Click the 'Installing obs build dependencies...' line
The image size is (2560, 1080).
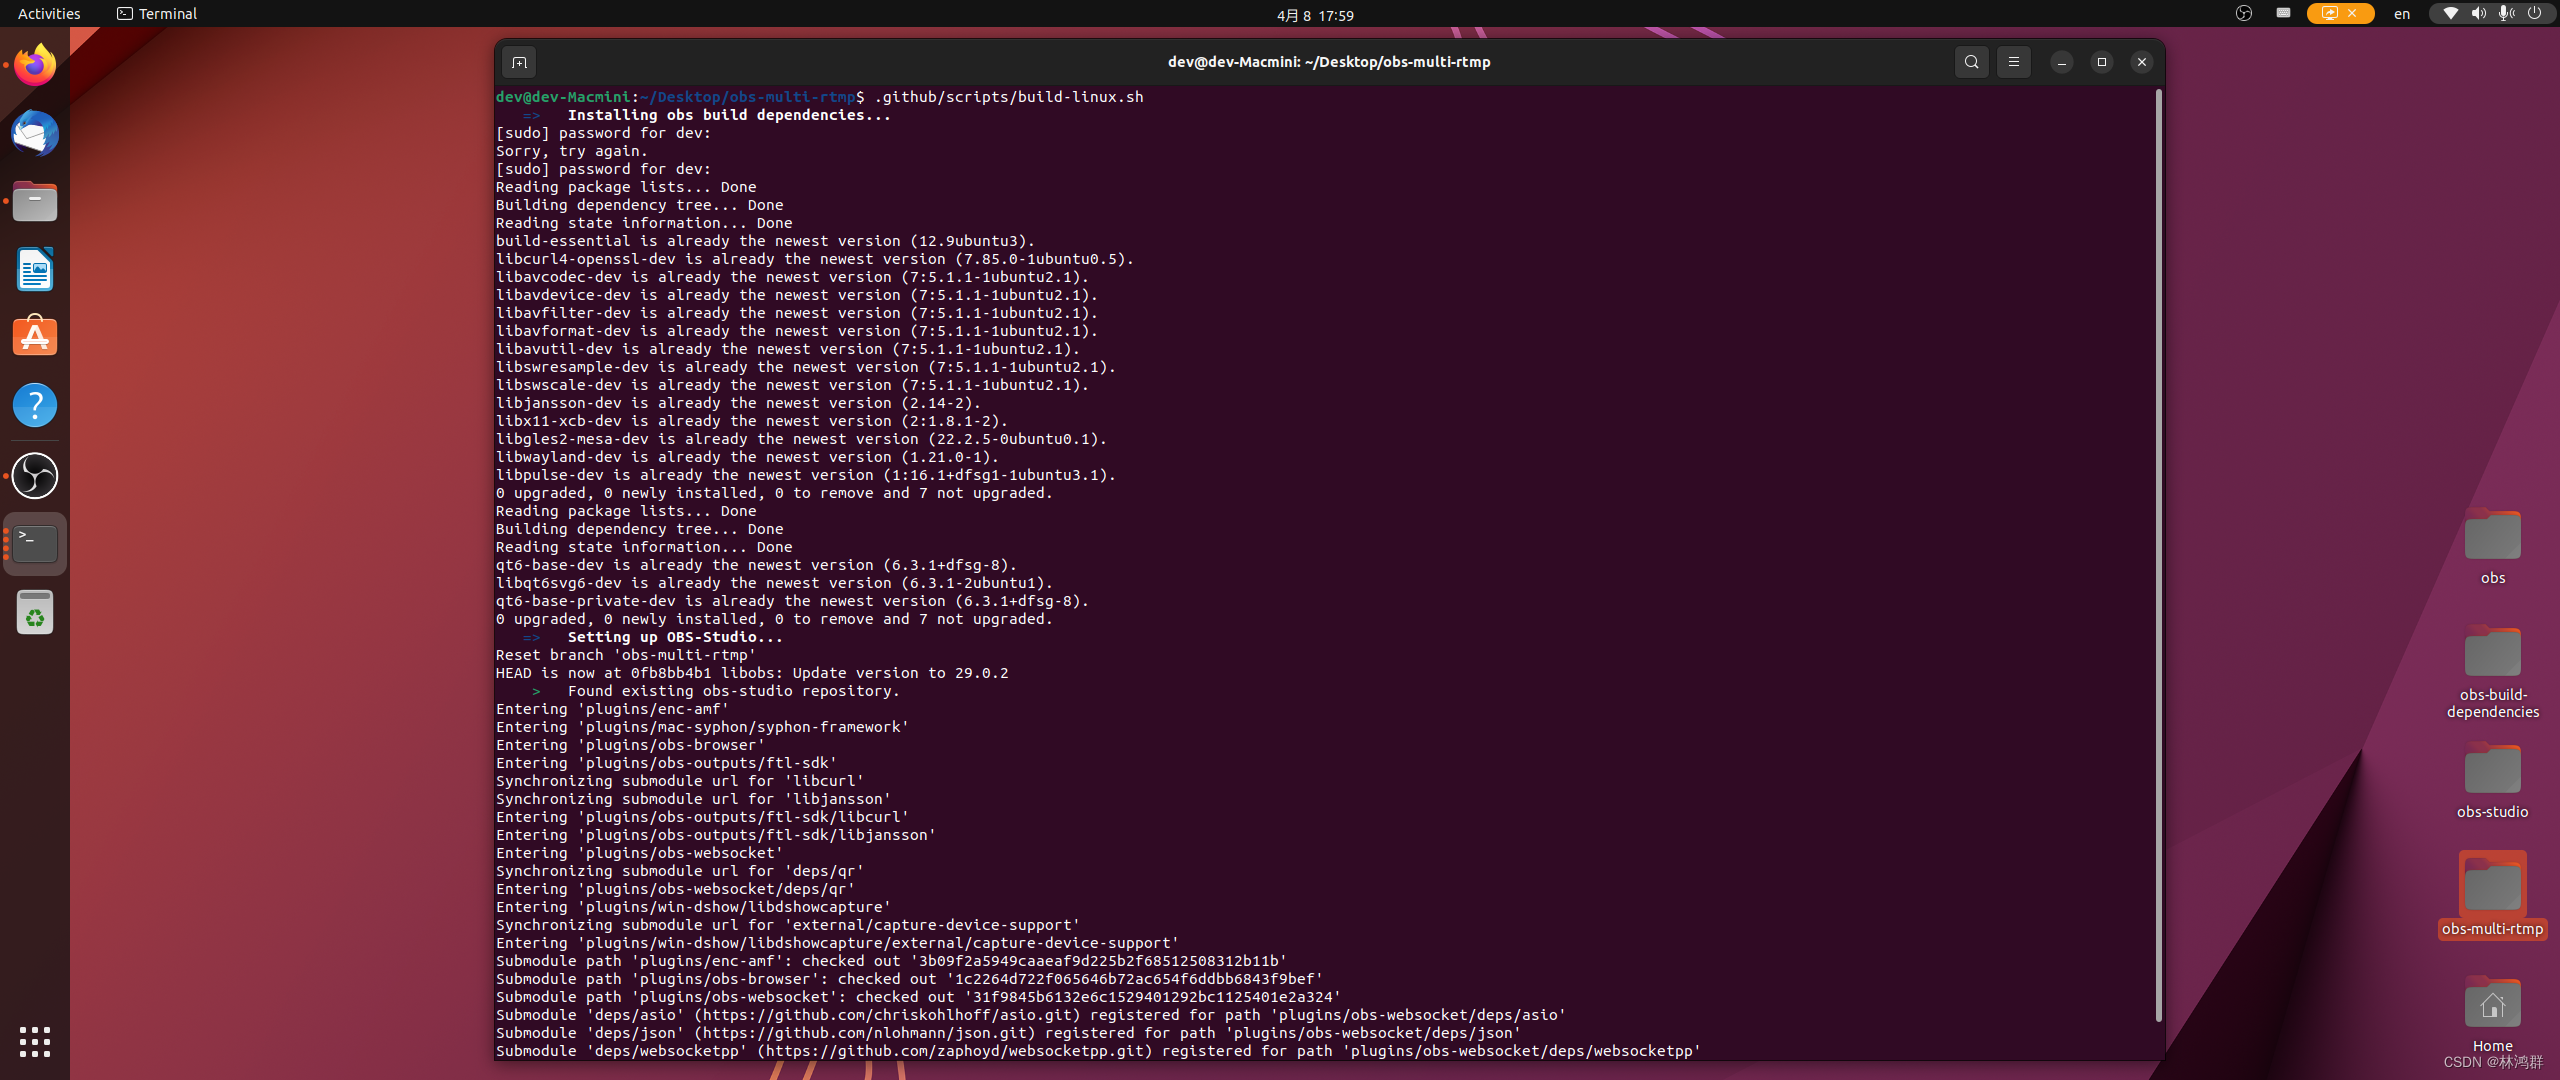click(x=728, y=115)
